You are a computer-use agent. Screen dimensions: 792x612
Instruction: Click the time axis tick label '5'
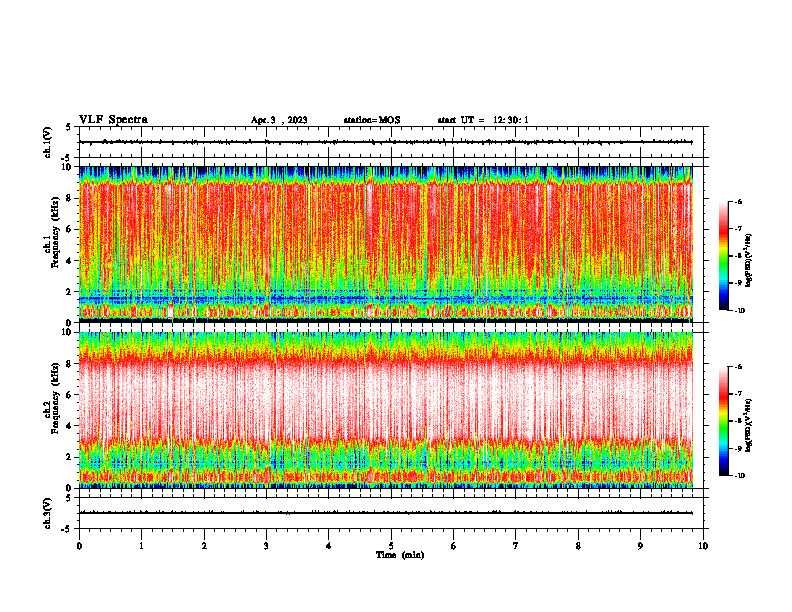pos(391,546)
